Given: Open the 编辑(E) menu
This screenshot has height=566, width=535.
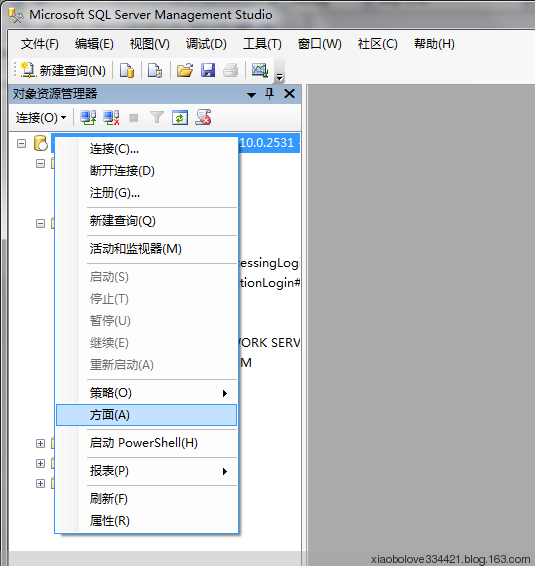Looking at the screenshot, I should [94, 44].
